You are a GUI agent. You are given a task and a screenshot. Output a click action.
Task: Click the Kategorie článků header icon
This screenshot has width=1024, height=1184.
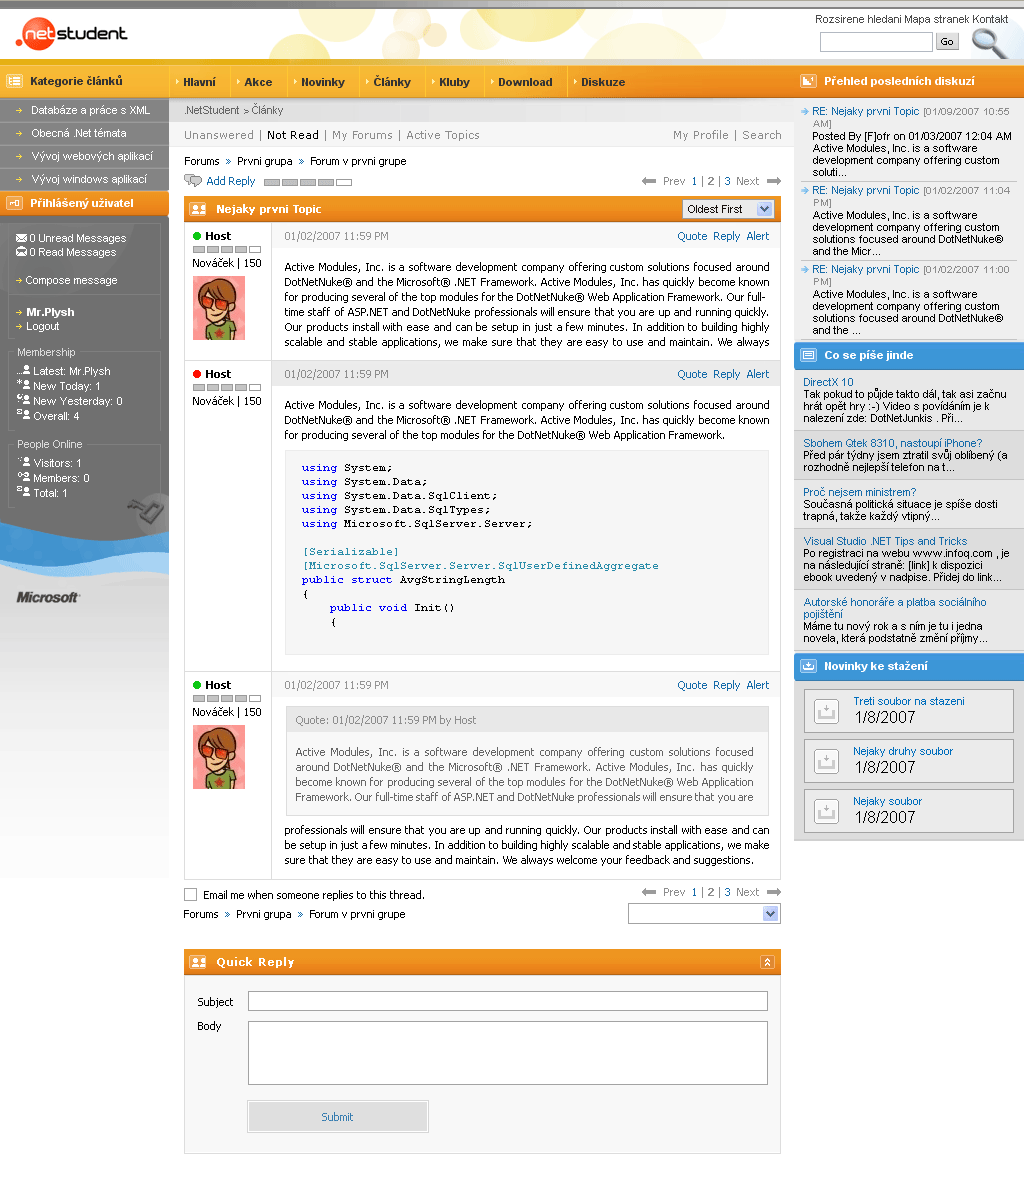tap(14, 81)
